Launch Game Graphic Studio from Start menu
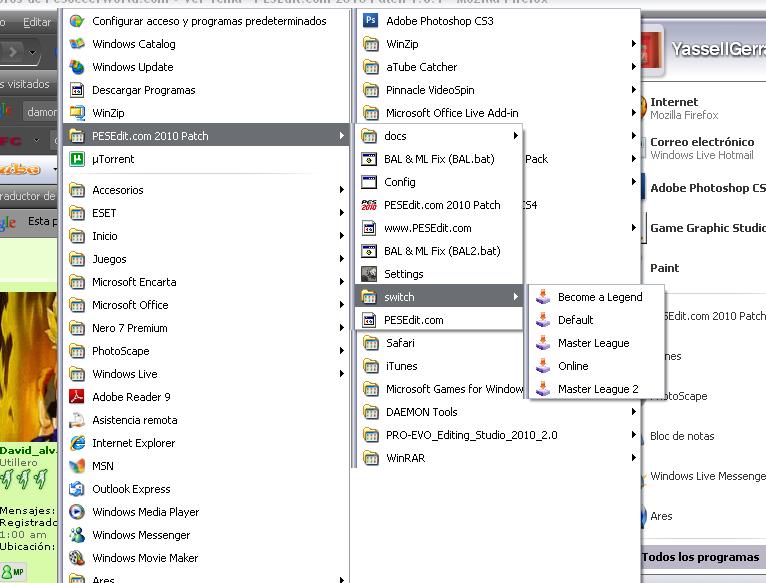 click(703, 228)
